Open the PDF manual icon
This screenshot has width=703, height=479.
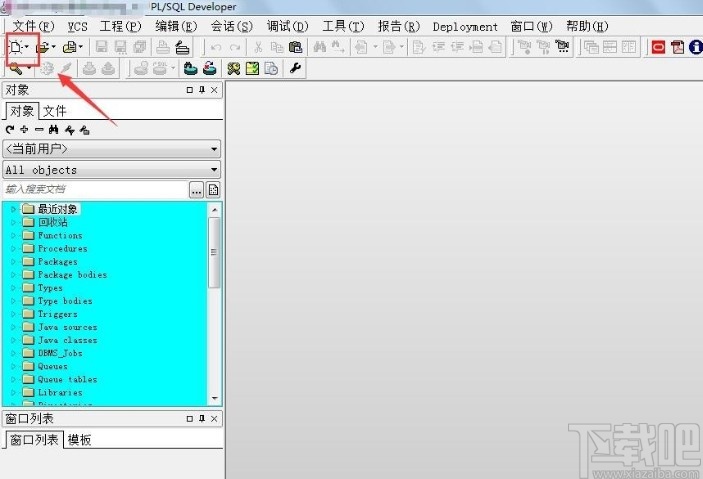(677, 47)
